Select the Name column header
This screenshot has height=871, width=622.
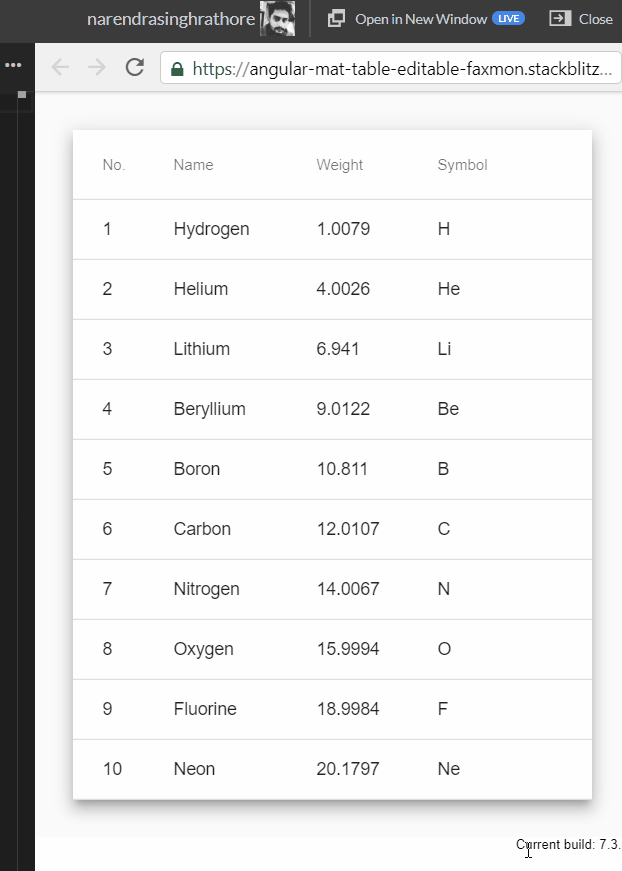click(x=193, y=165)
